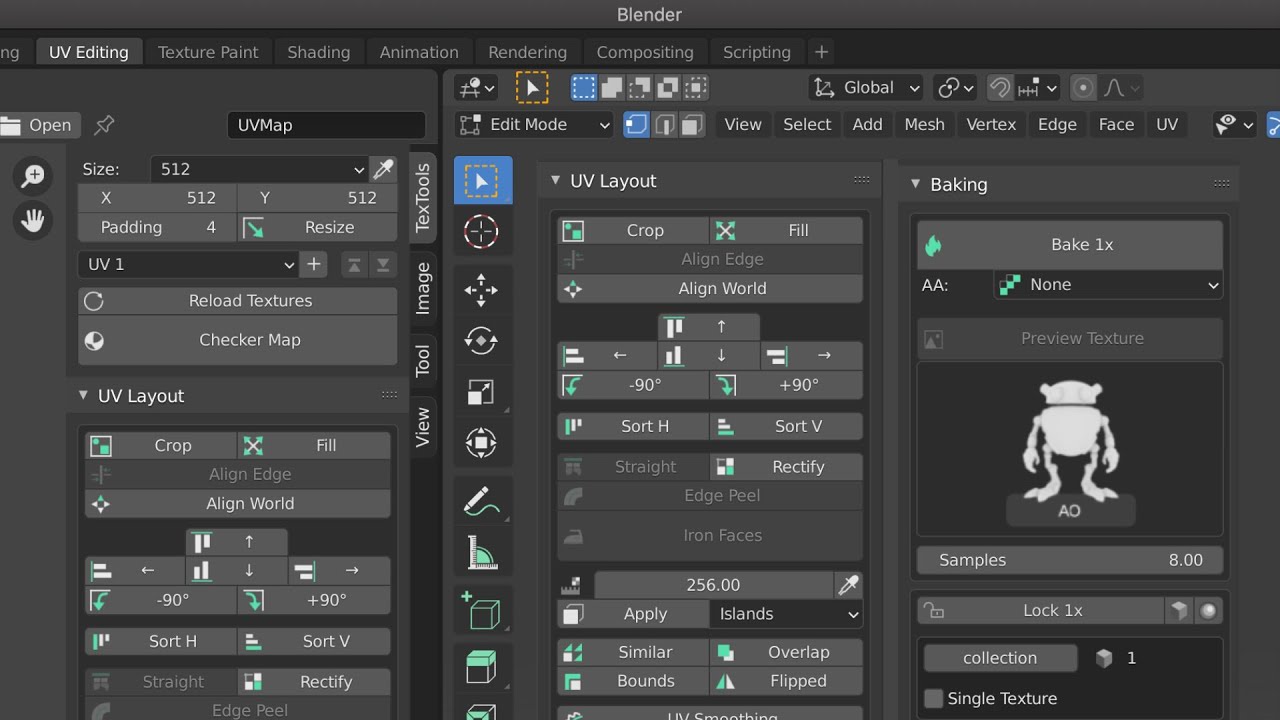Collapse the UV Layout panel in viewport

tap(555, 180)
